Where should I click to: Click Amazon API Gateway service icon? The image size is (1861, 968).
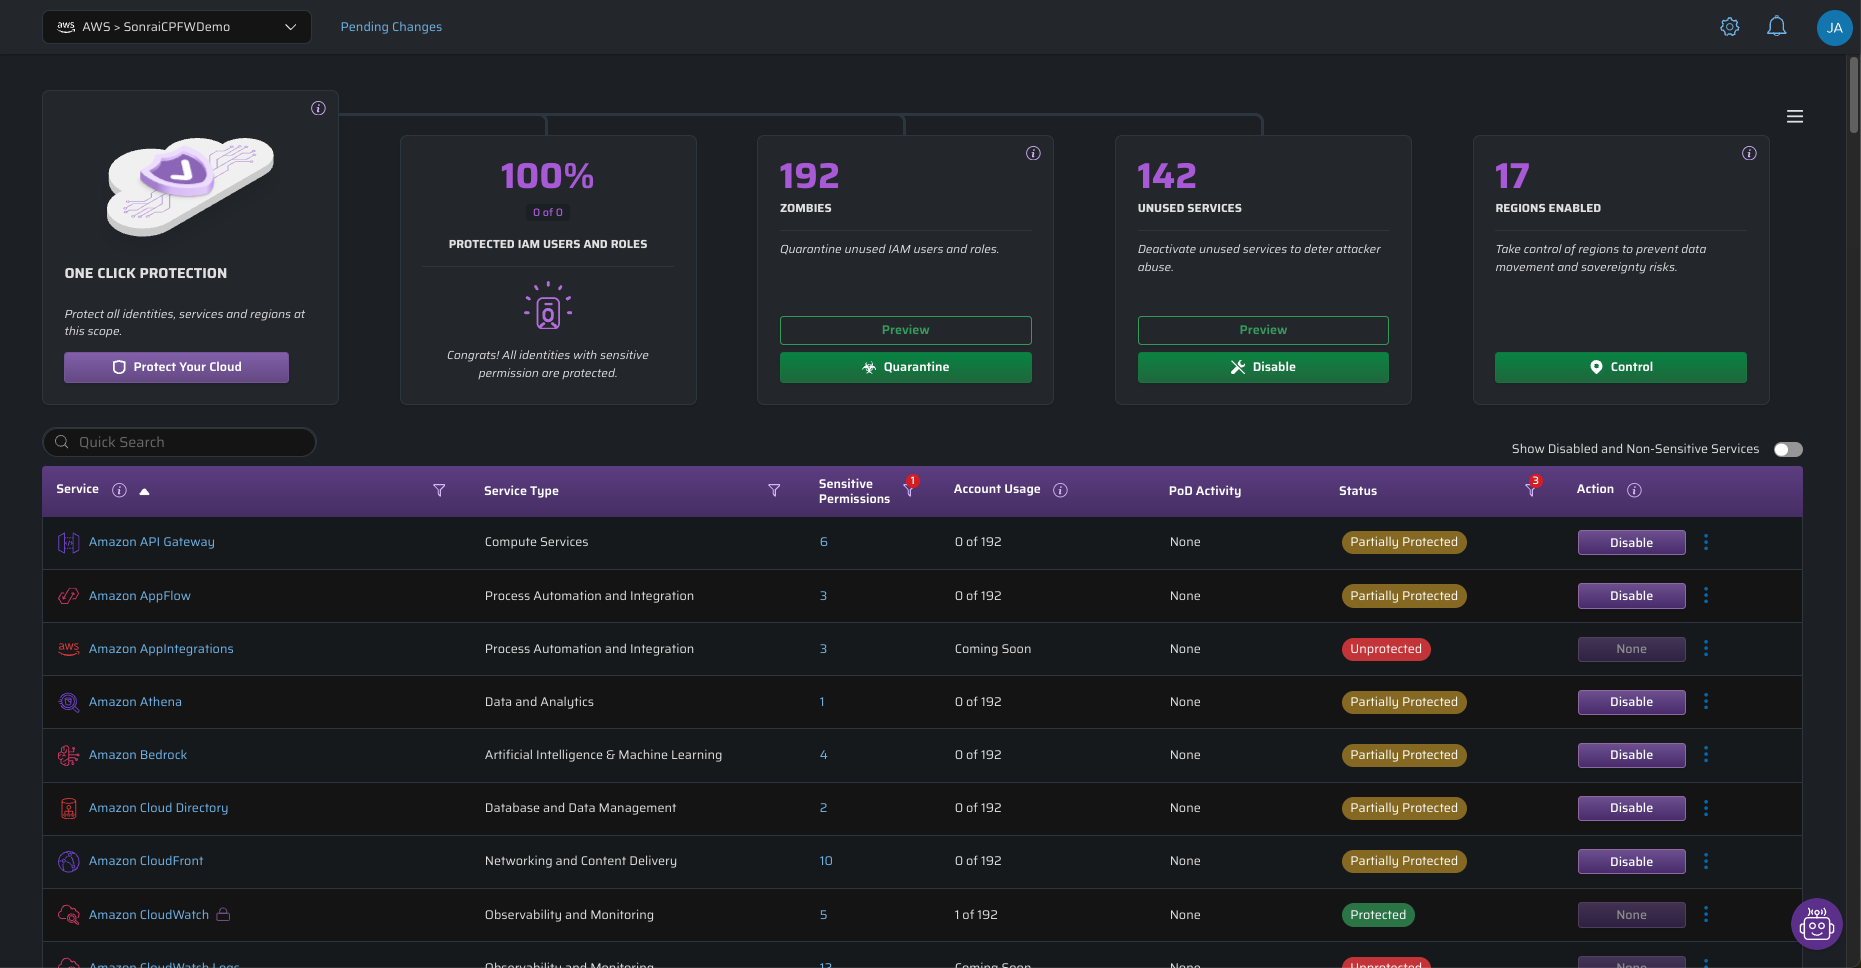68,542
